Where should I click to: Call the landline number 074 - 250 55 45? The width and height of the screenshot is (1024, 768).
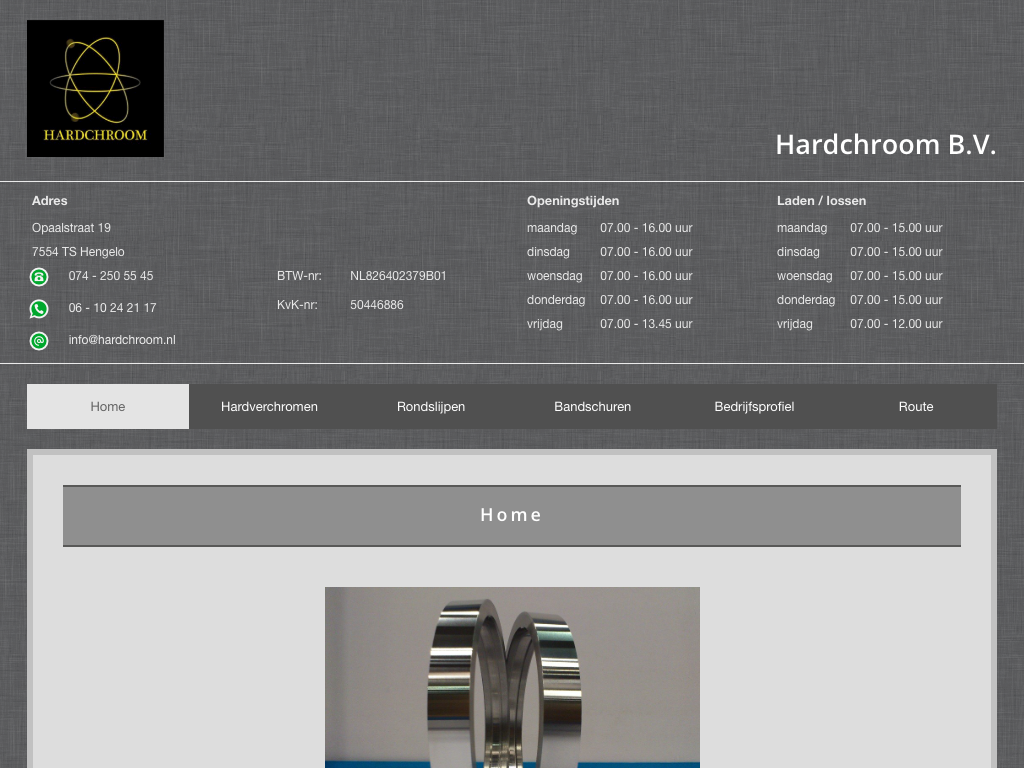(x=111, y=276)
